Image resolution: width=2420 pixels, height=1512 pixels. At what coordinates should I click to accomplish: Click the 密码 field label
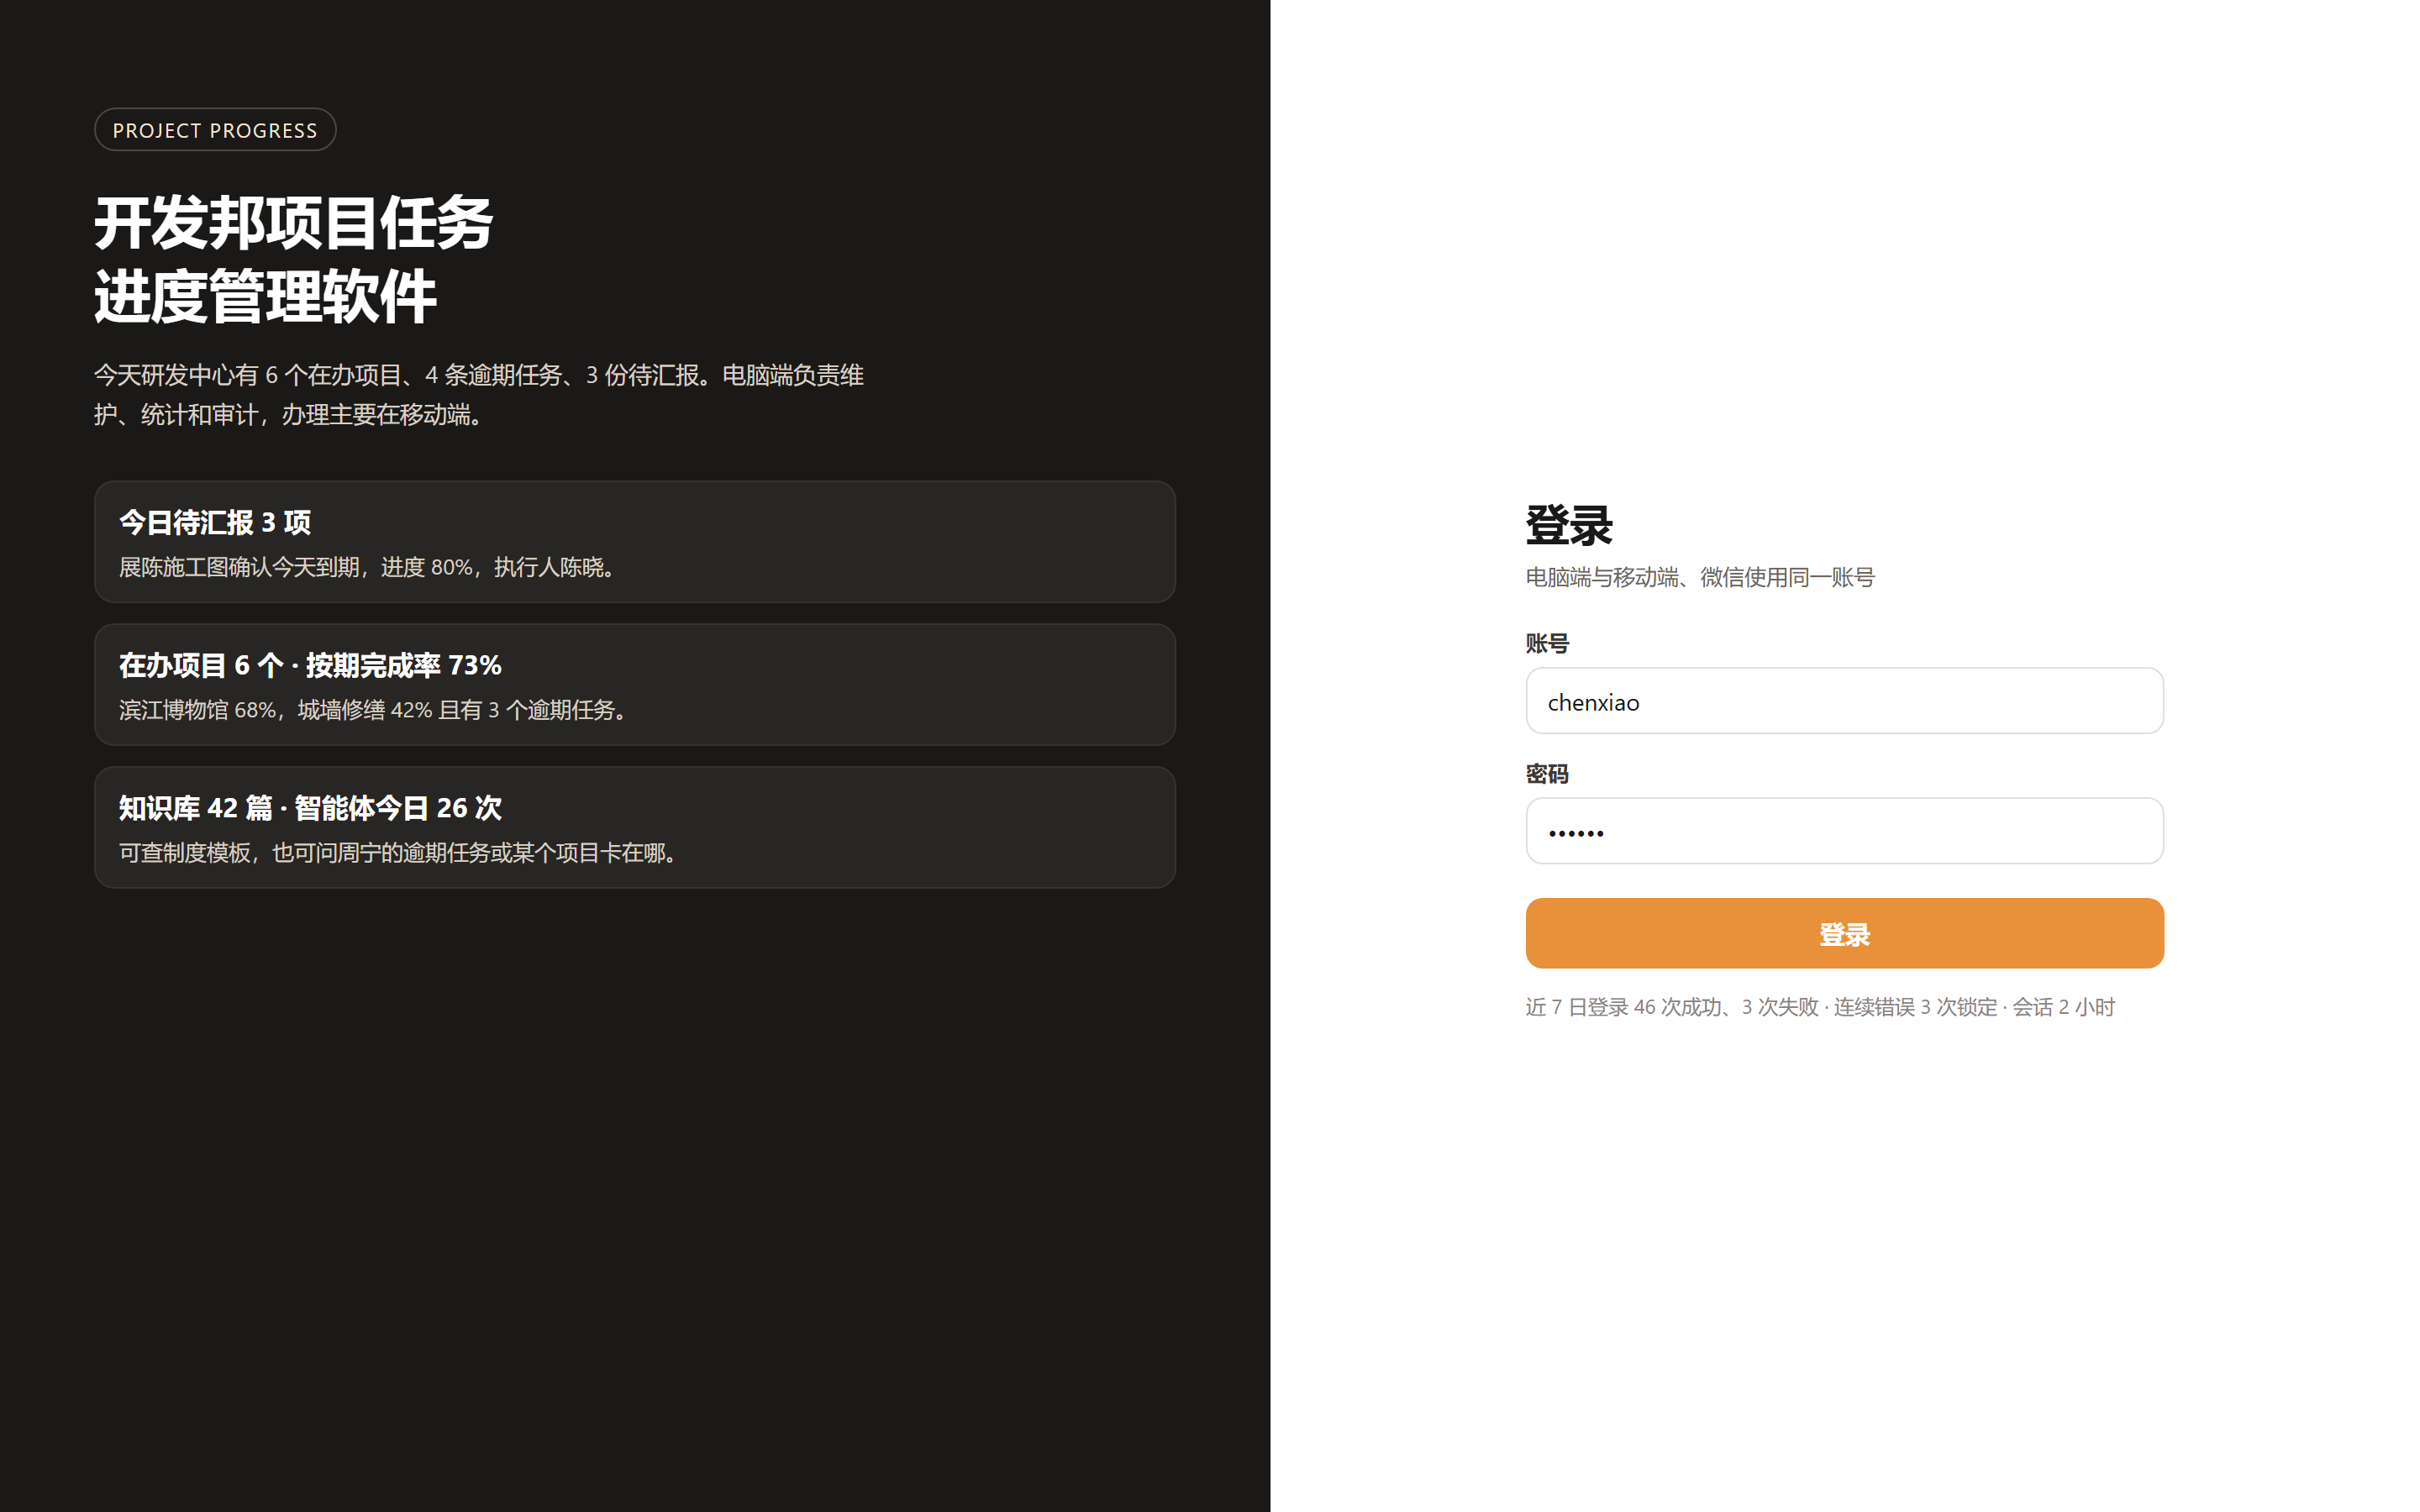(1547, 774)
